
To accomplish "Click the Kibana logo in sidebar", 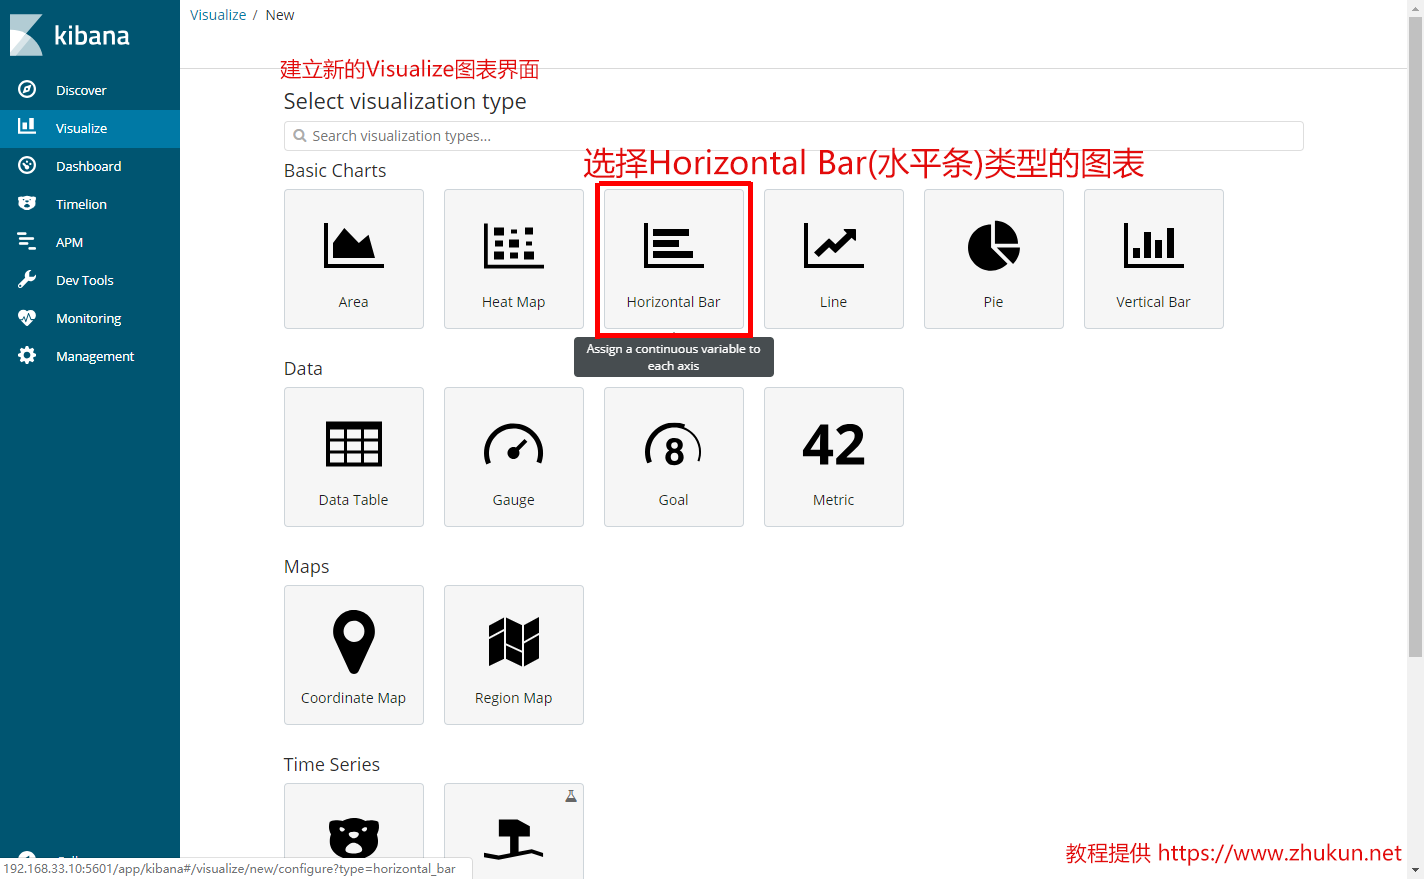I will (70, 35).
